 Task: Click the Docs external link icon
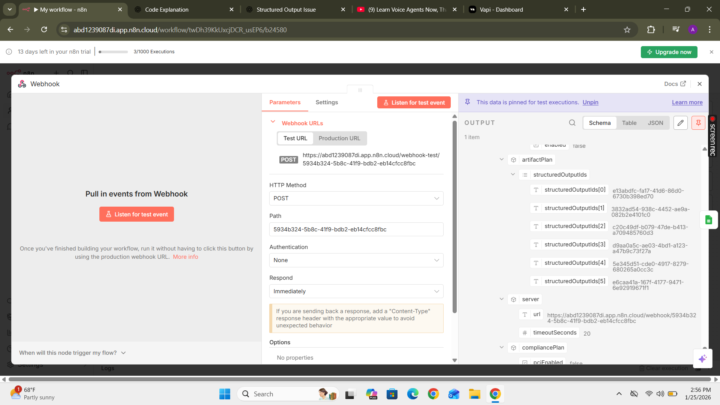tap(683, 84)
